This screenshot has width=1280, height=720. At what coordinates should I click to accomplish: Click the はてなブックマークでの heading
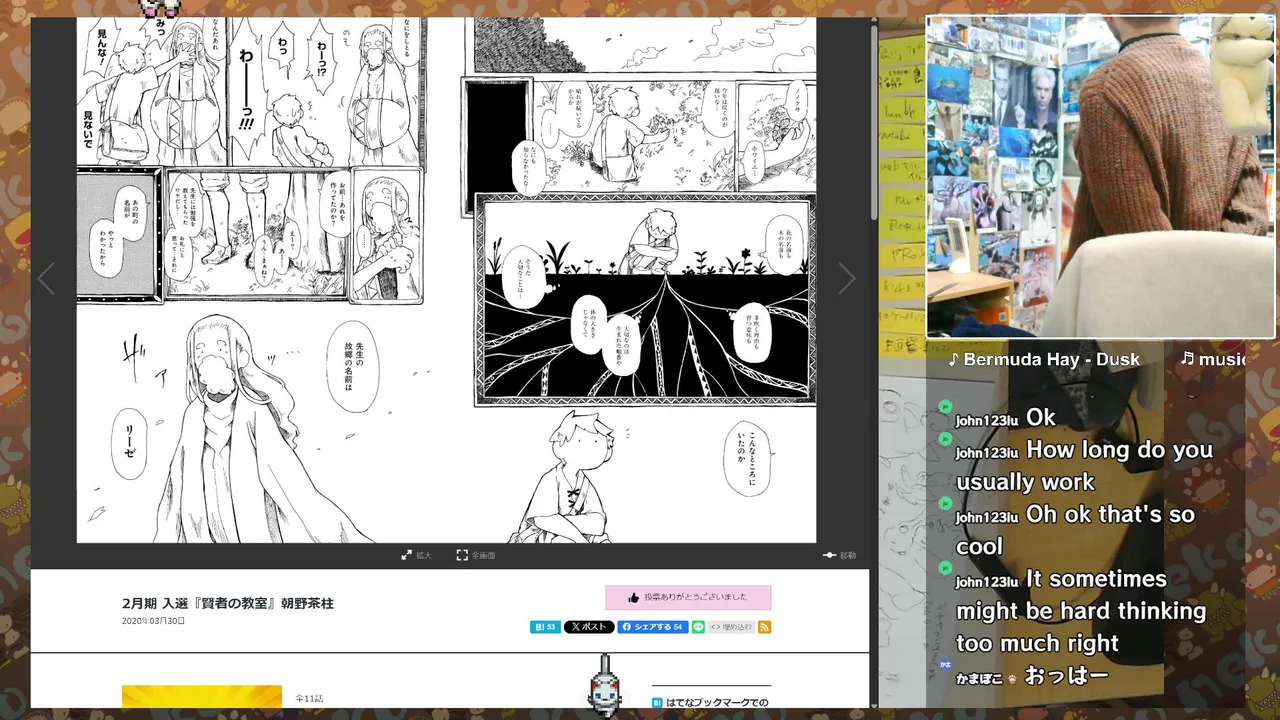coord(716,702)
